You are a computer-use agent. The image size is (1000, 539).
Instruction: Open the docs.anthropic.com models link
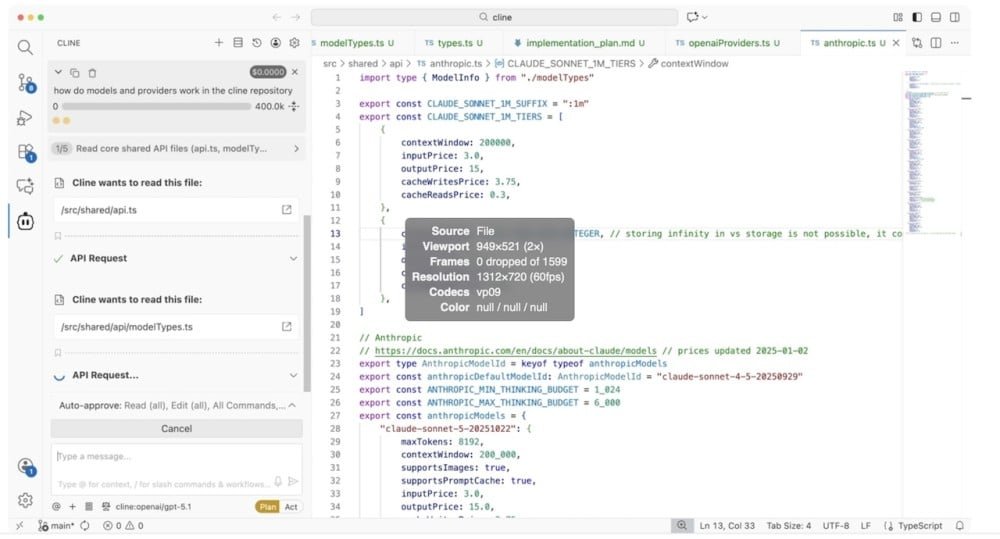pyautogui.click(x=515, y=350)
